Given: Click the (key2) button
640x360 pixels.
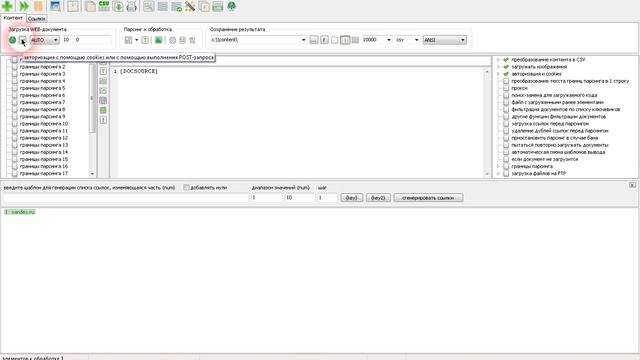Looking at the screenshot, I should [x=378, y=198].
